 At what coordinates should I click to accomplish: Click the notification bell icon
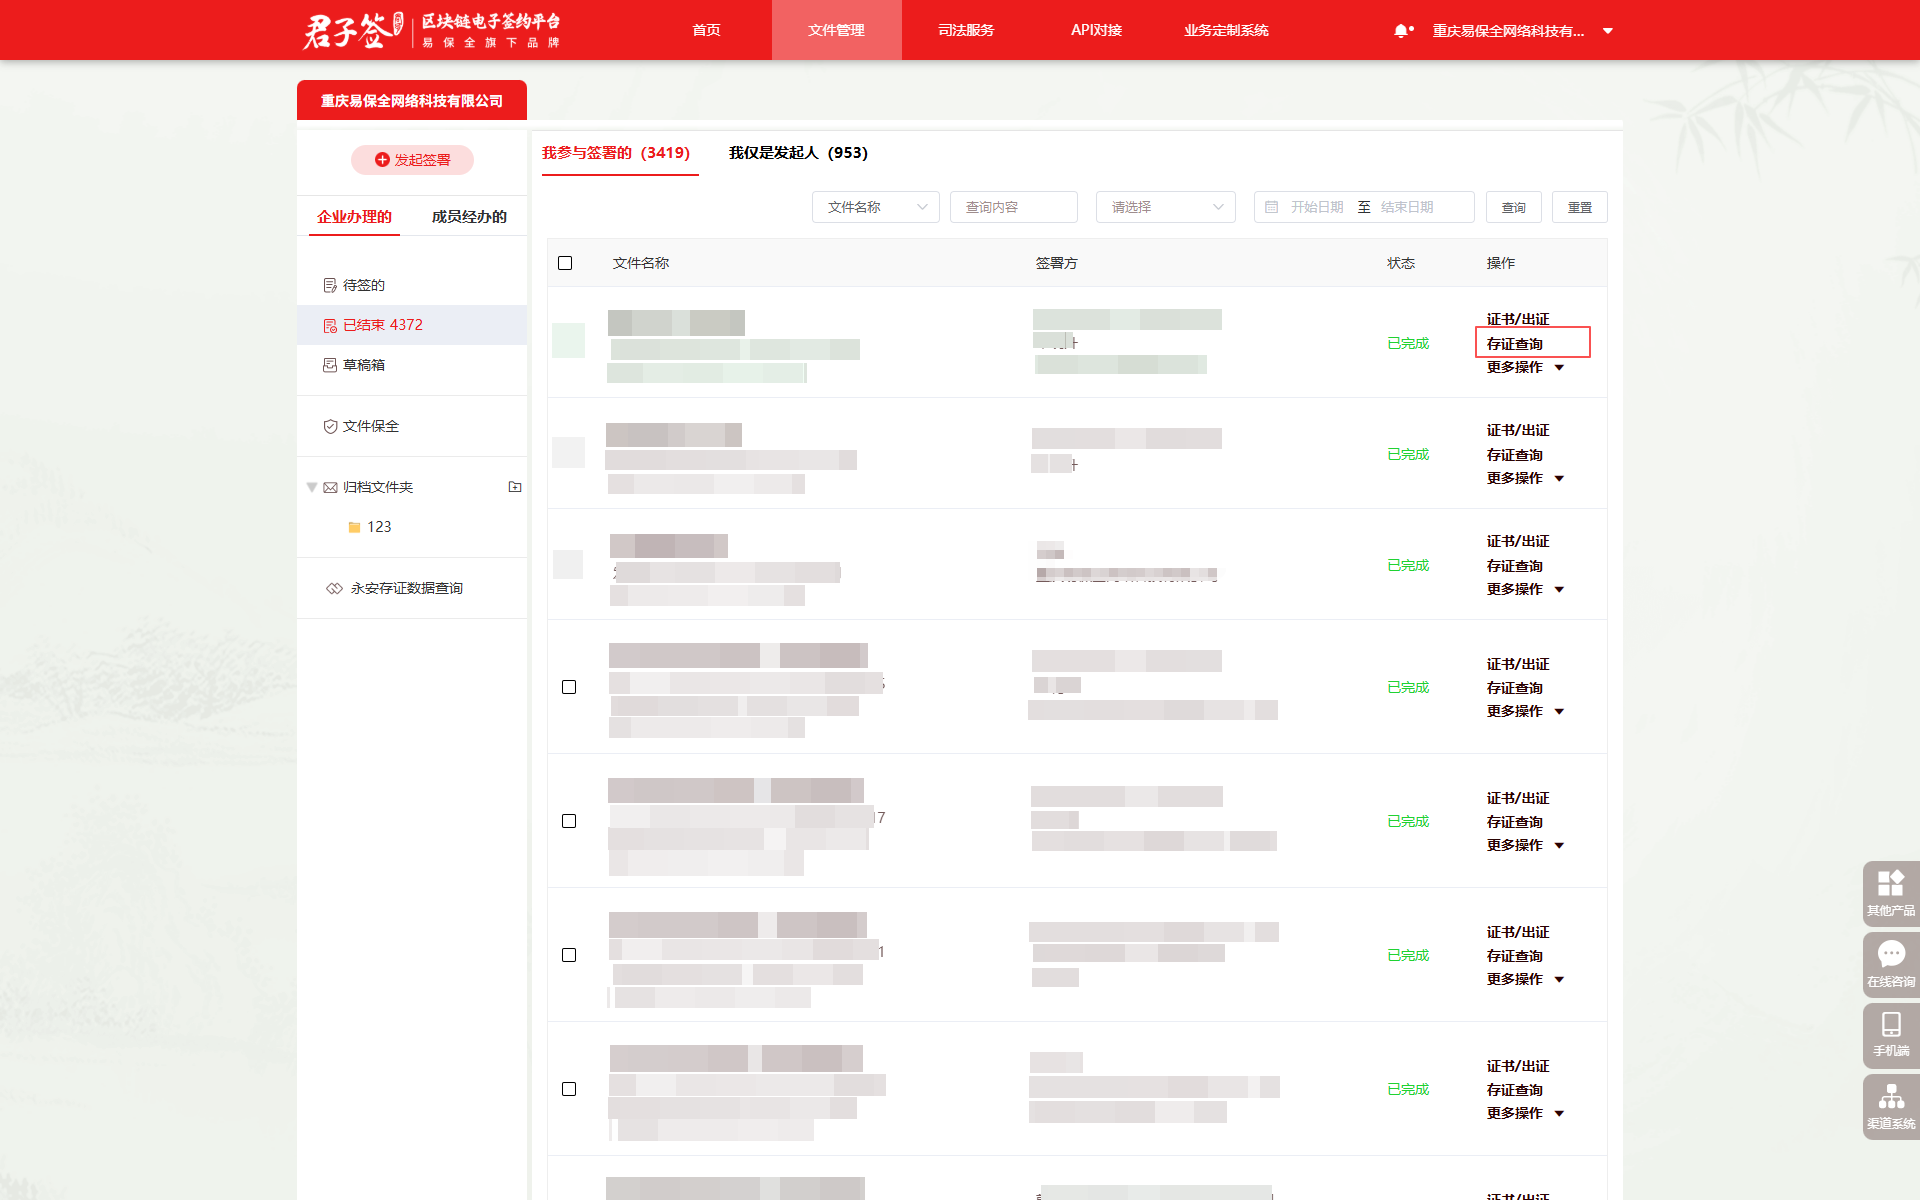[x=1401, y=31]
